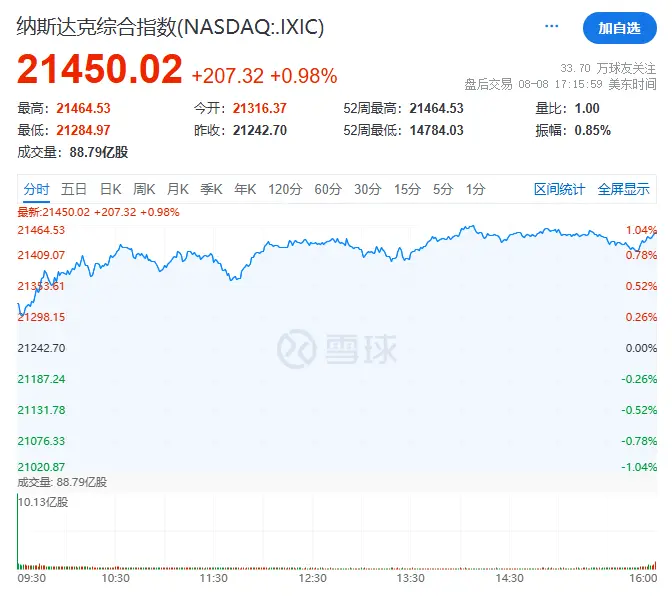The image size is (672, 599).
Task: Switch to the 五日 five-day tab
Action: pos(74,189)
